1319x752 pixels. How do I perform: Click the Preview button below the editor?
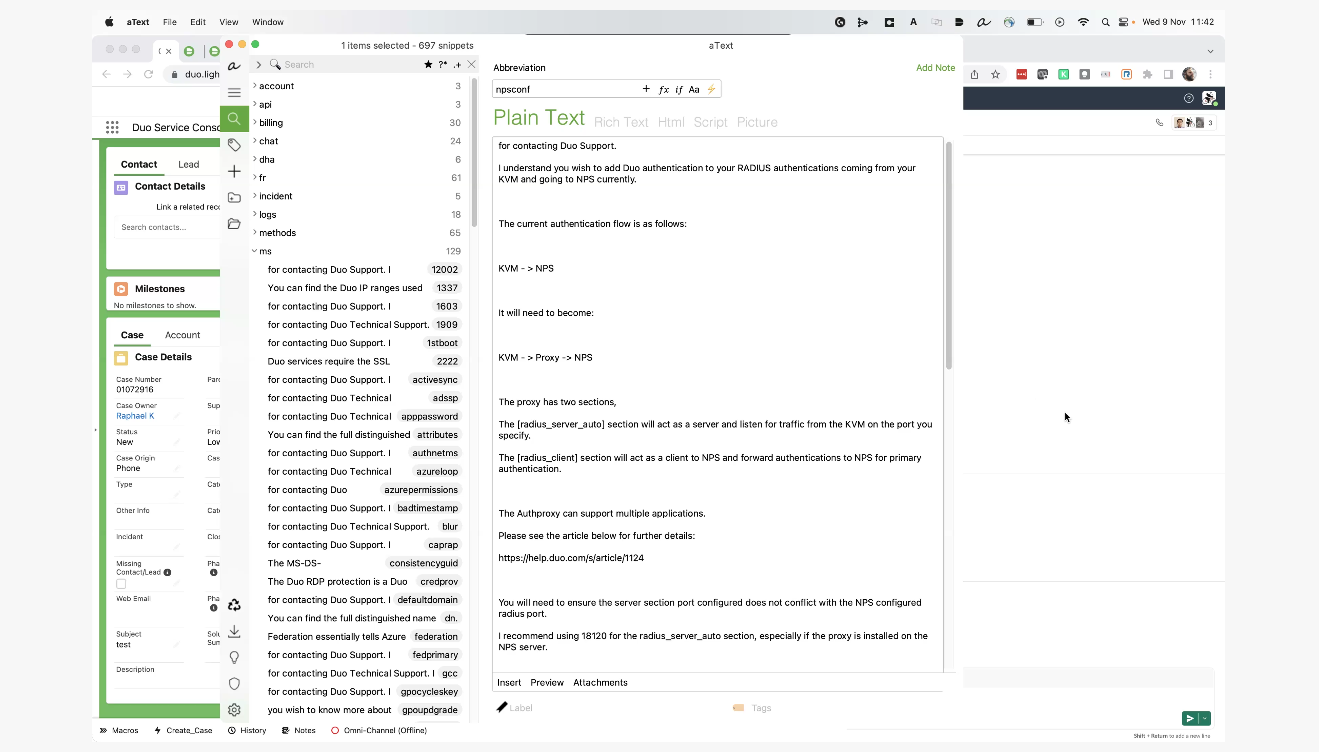547,683
